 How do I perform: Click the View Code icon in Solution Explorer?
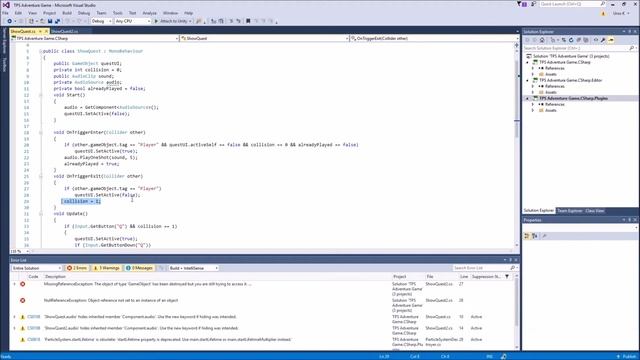point(596,40)
